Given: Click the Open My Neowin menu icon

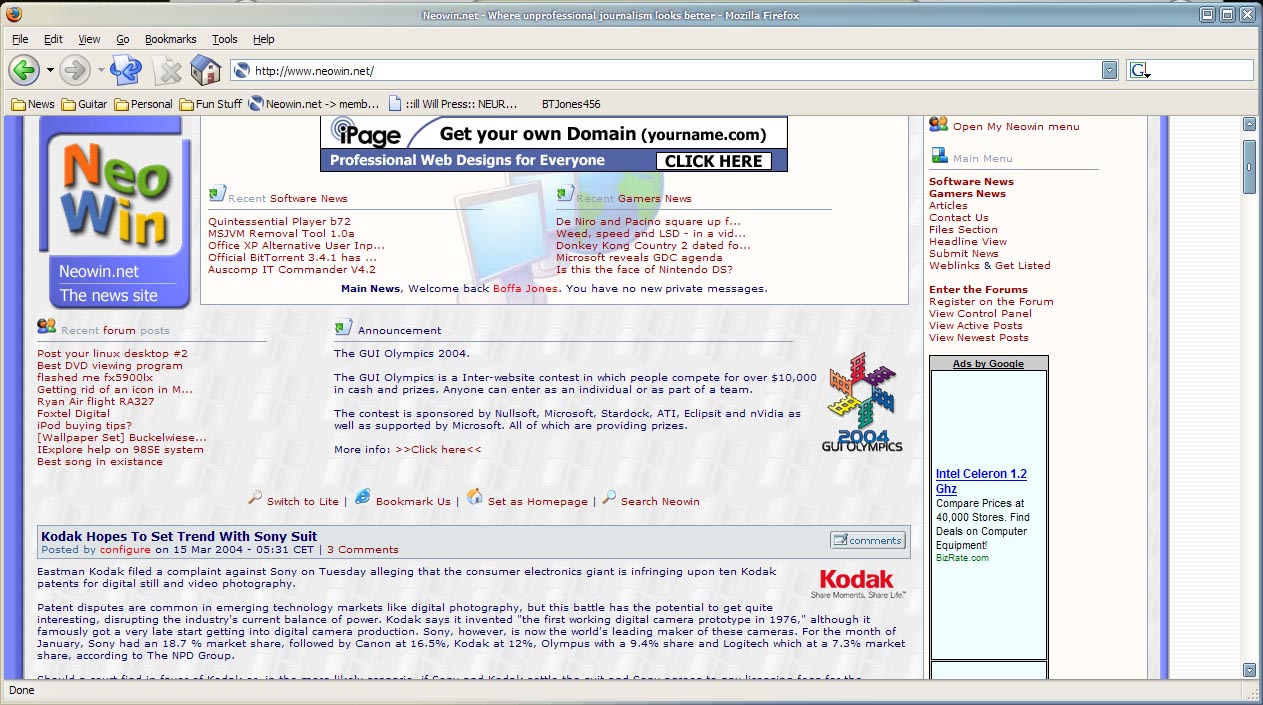Looking at the screenshot, I should click(x=938, y=124).
